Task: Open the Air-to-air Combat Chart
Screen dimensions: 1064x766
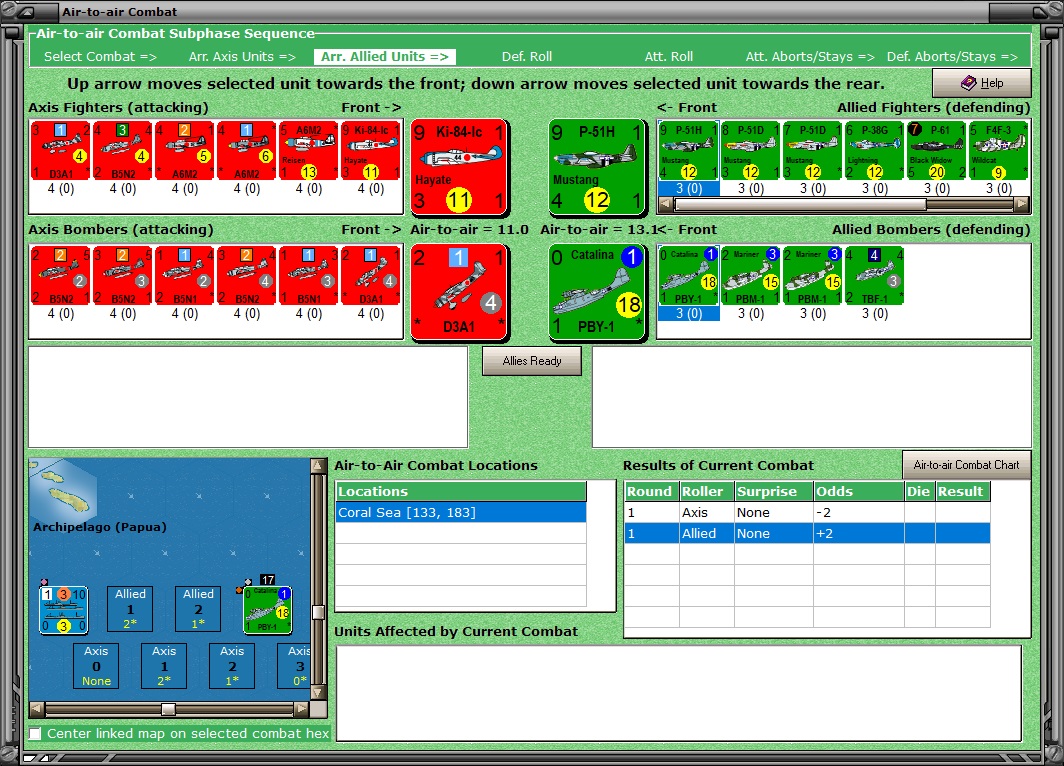Action: (966, 465)
